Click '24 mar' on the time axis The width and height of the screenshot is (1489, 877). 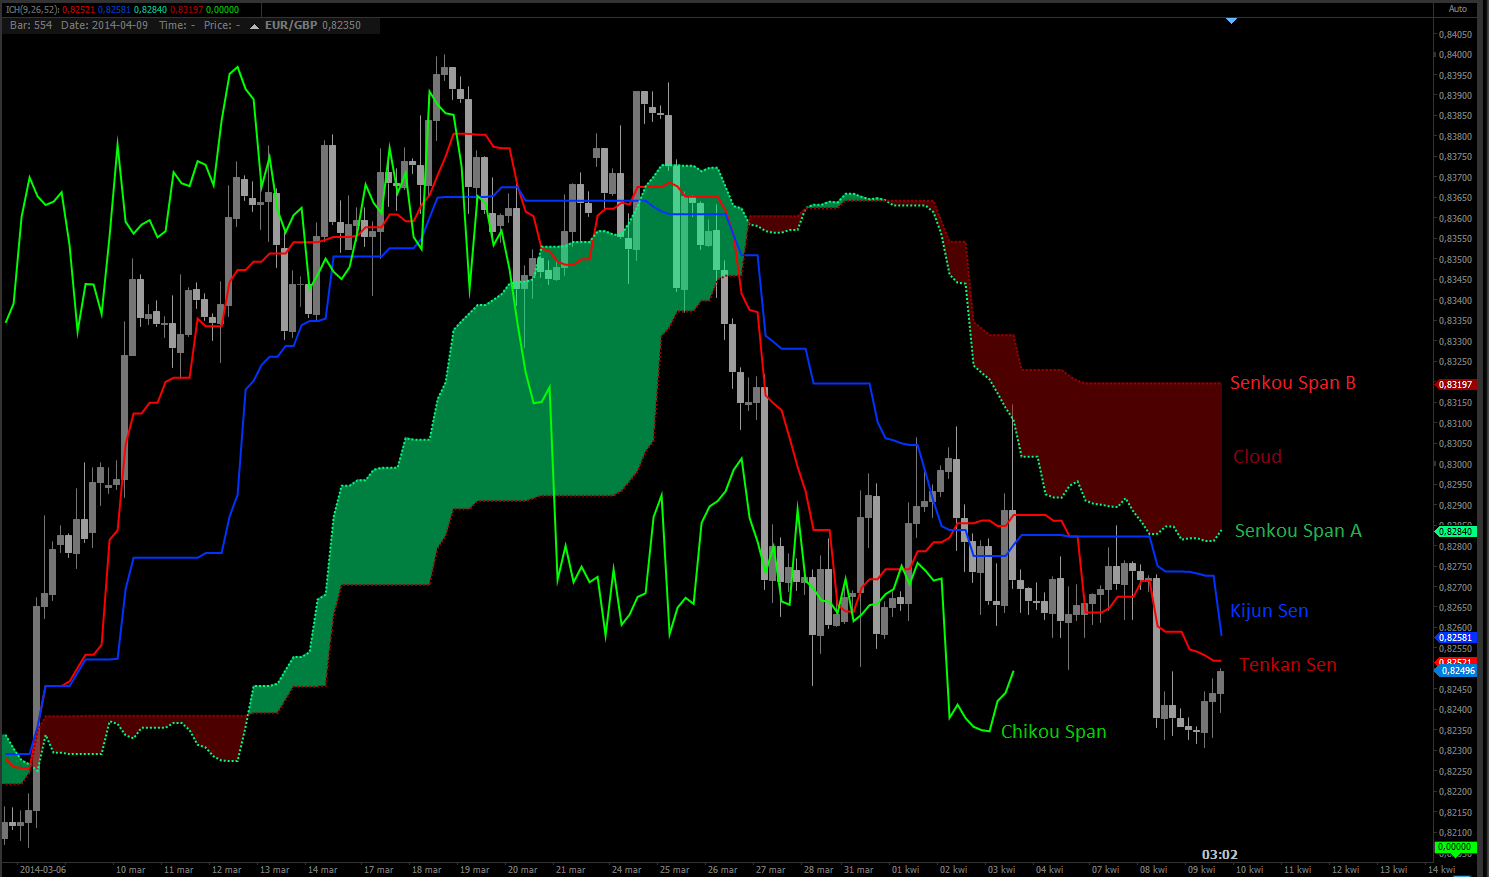pos(626,870)
